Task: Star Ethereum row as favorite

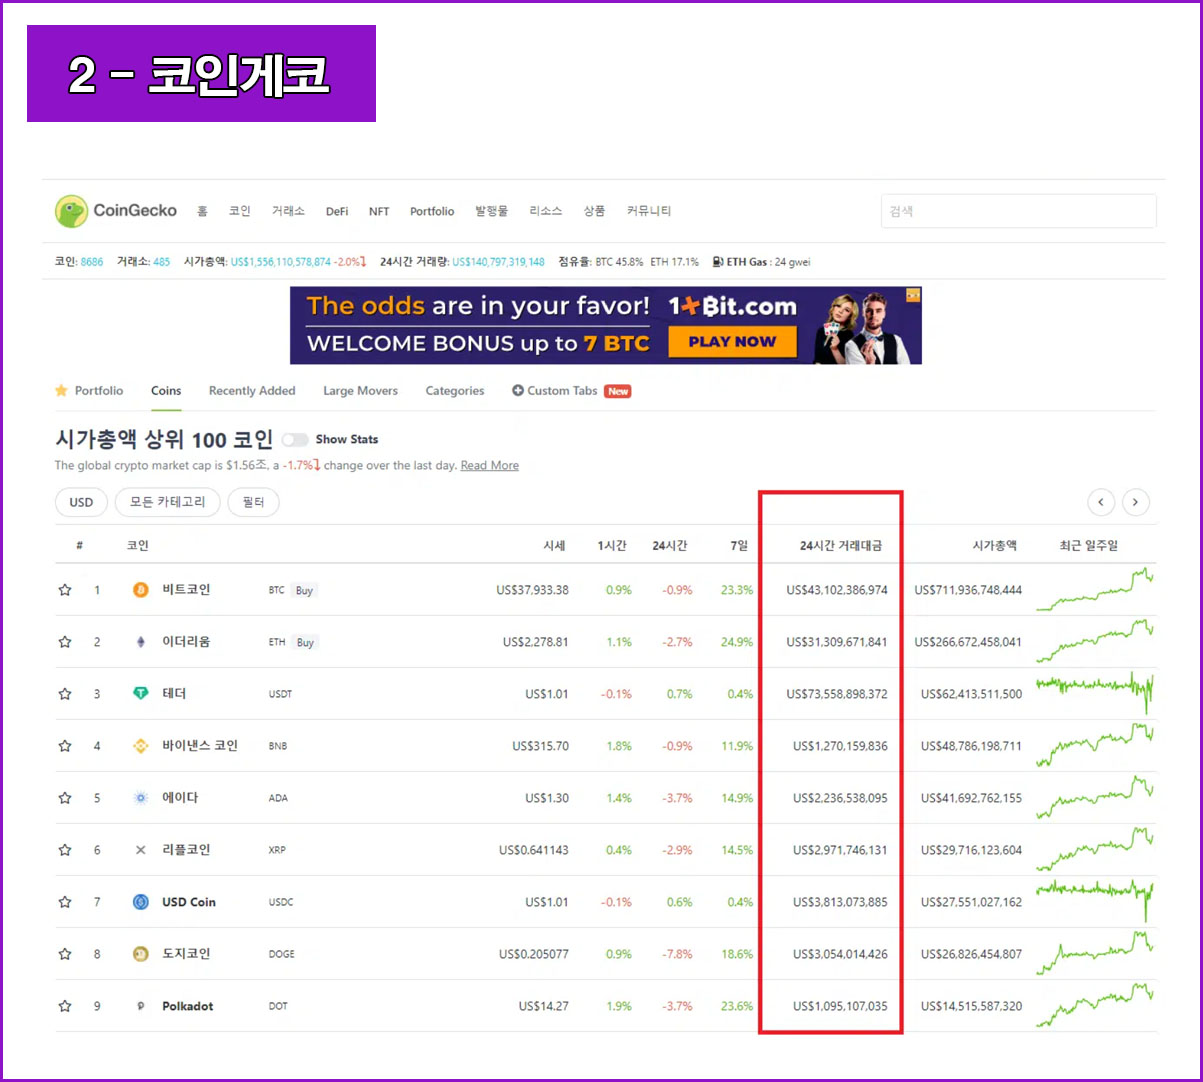Action: tap(65, 642)
